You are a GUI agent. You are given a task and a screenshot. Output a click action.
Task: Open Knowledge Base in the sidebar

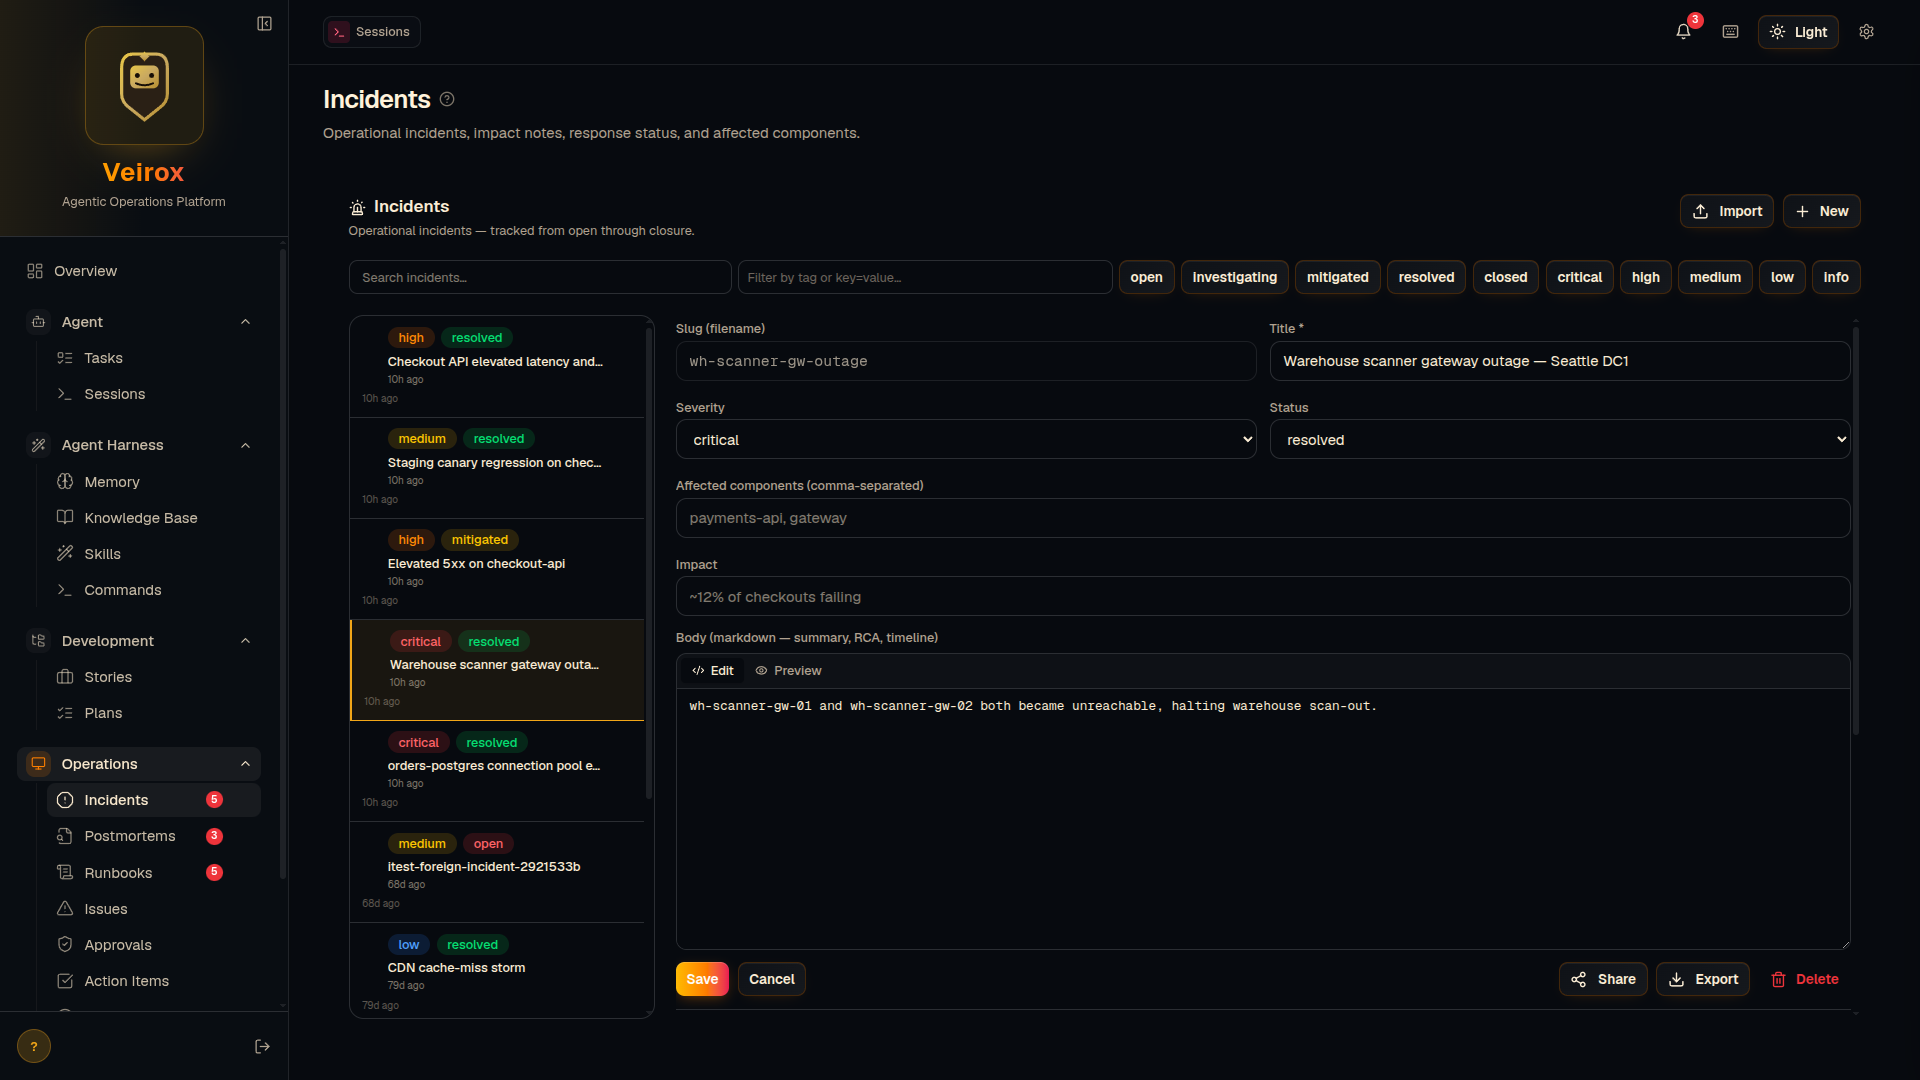pos(153,518)
